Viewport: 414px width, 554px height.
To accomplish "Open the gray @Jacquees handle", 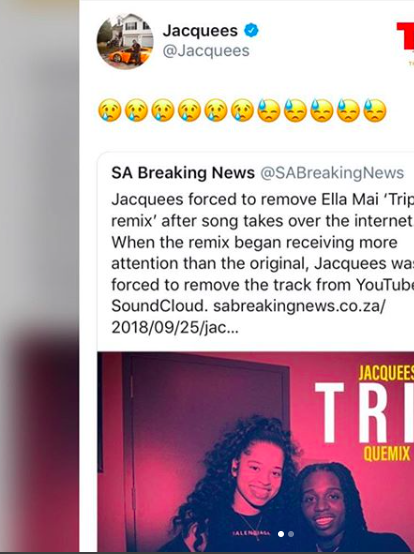I will point(206,51).
